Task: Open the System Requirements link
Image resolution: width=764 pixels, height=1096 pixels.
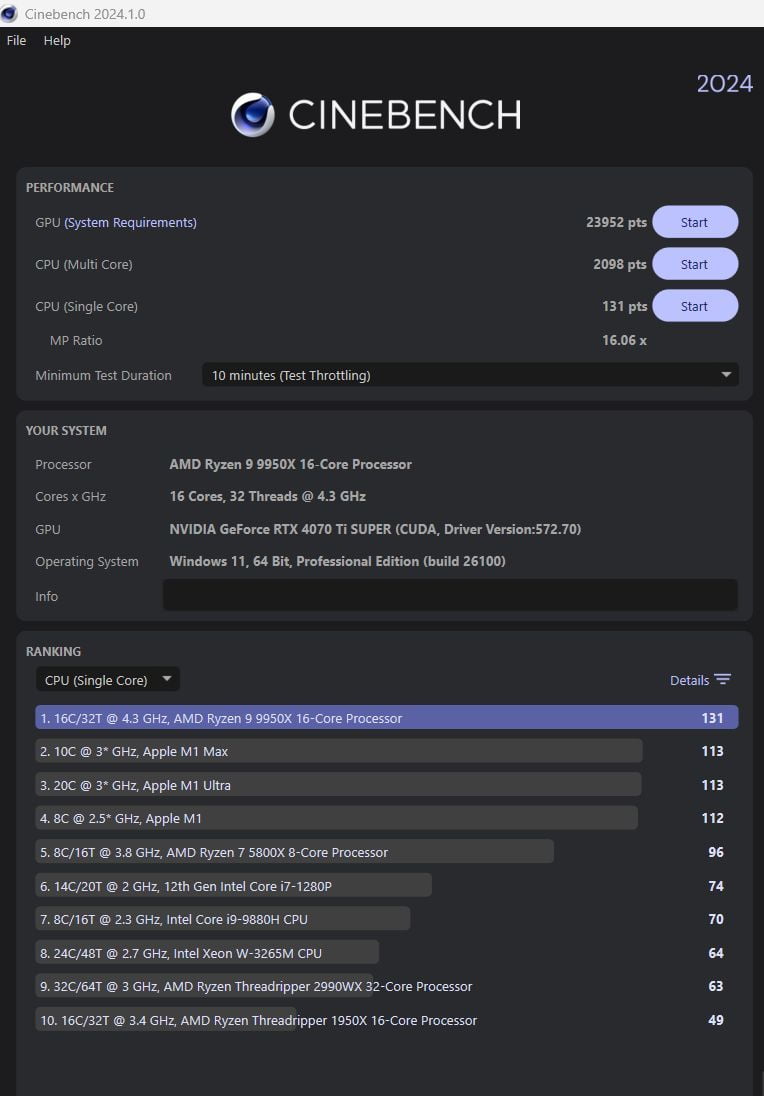Action: [131, 222]
